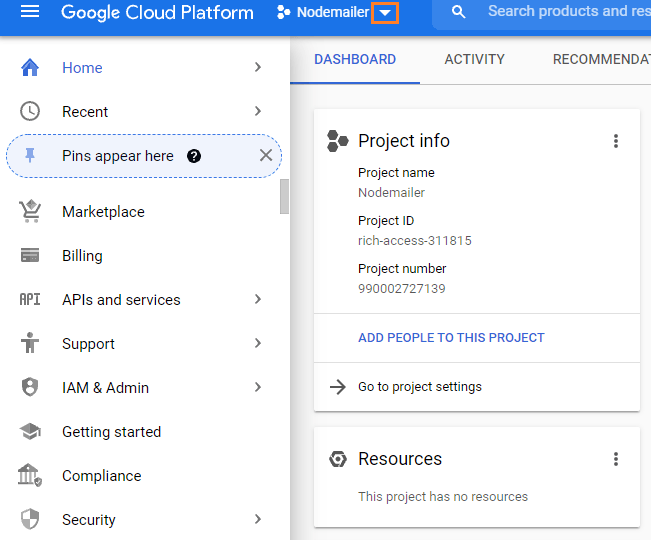This screenshot has height=540, width=651.
Task: Click the Compliance building icon
Action: click(x=30, y=475)
